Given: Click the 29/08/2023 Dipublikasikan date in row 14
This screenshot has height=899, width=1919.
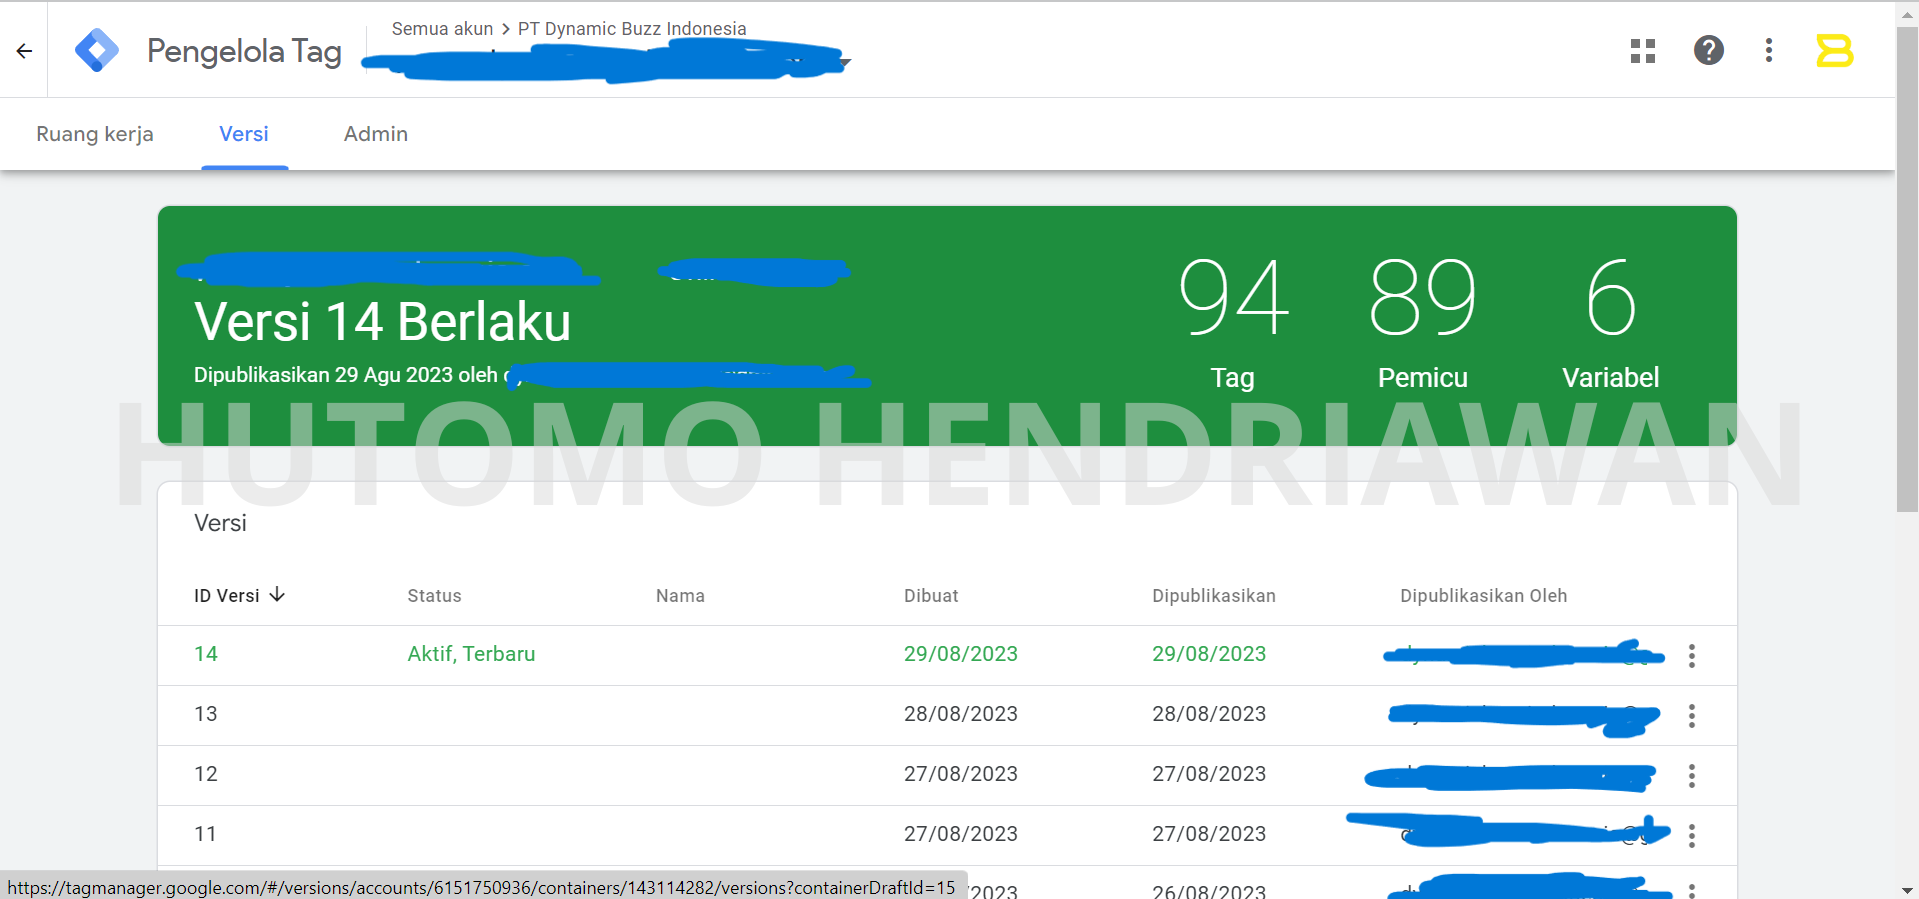Looking at the screenshot, I should [1209, 654].
